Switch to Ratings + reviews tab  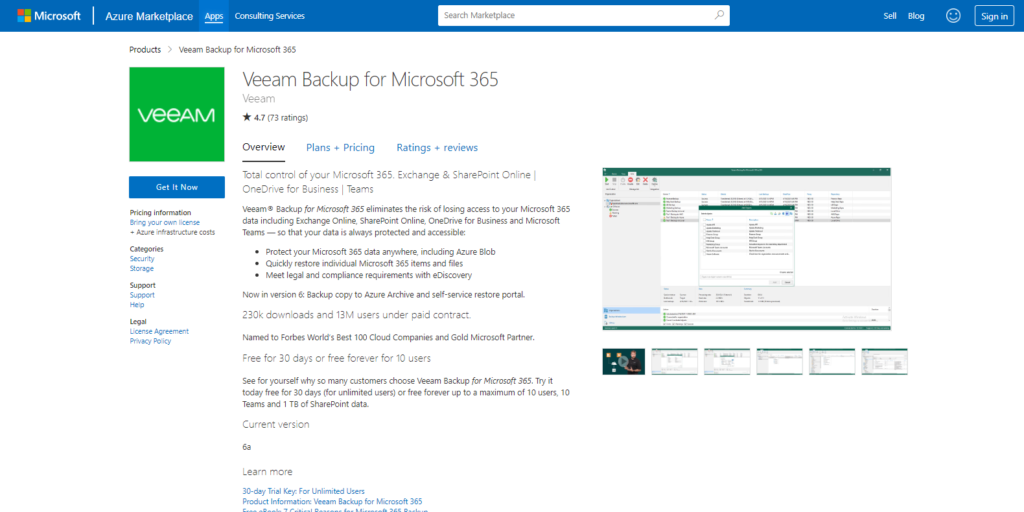point(437,148)
